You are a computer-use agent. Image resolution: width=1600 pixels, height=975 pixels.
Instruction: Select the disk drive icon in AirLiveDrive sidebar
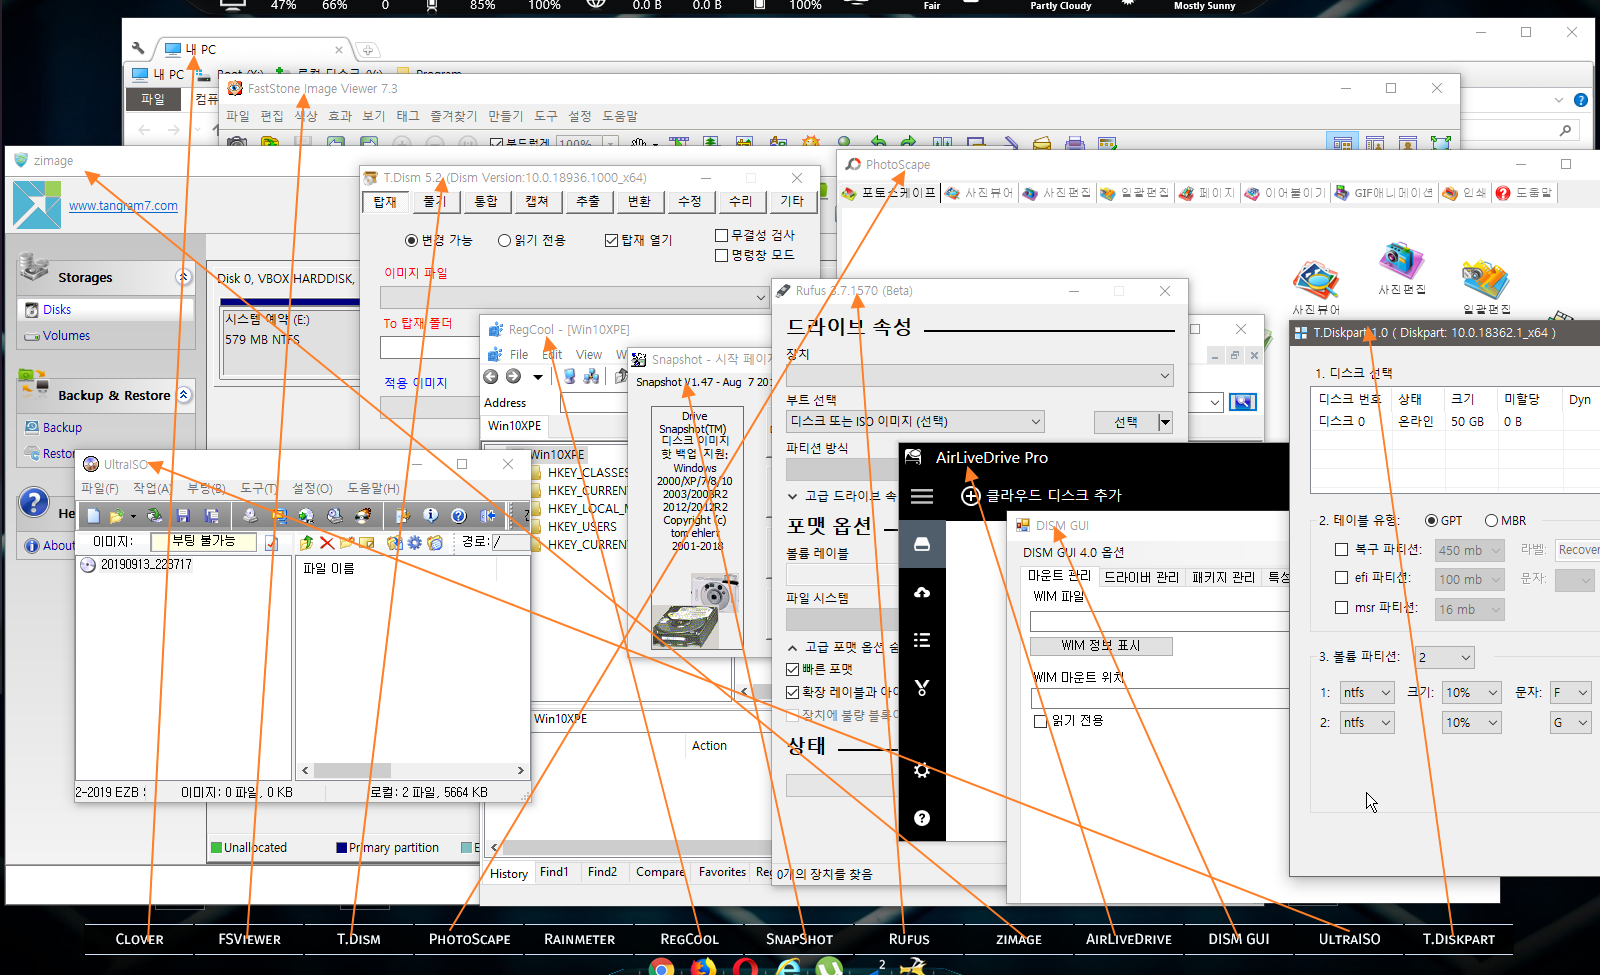click(x=922, y=544)
